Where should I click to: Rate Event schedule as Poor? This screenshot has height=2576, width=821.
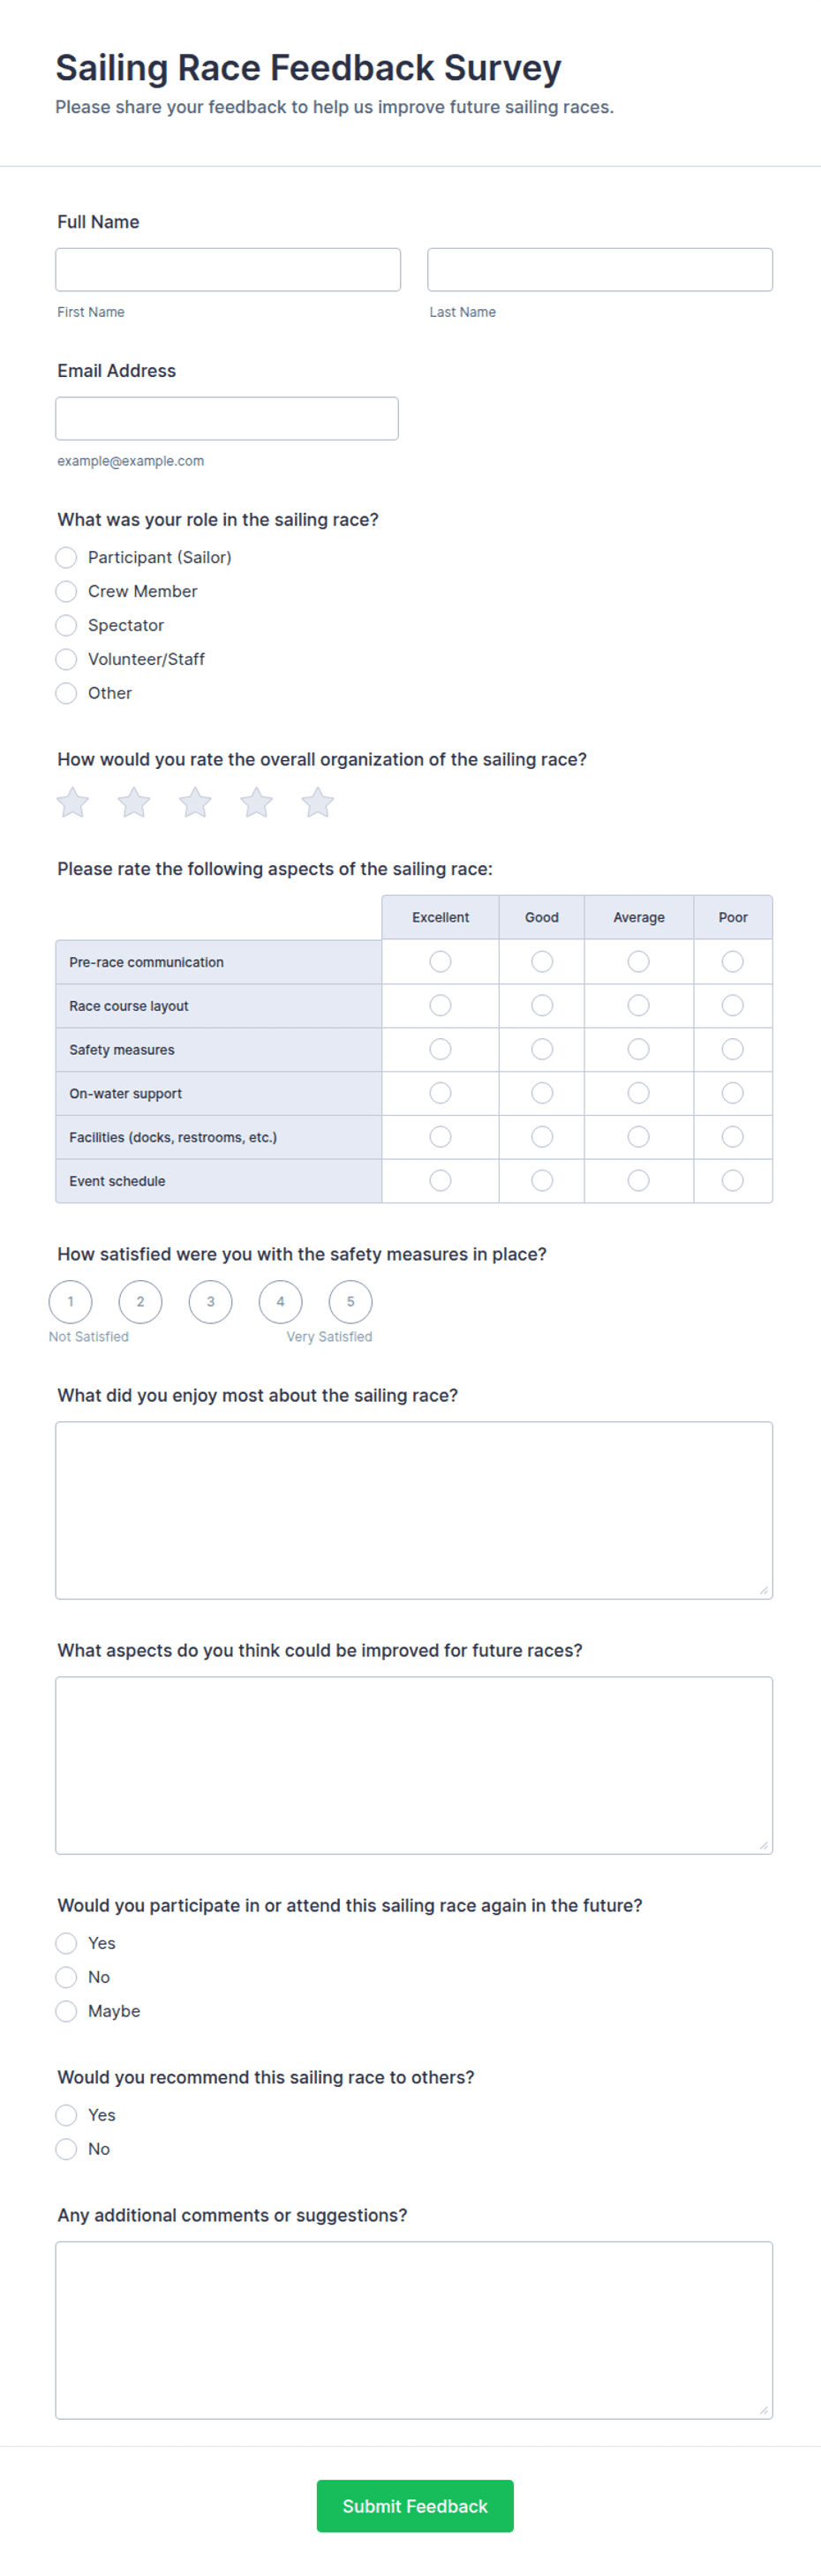(x=733, y=1181)
